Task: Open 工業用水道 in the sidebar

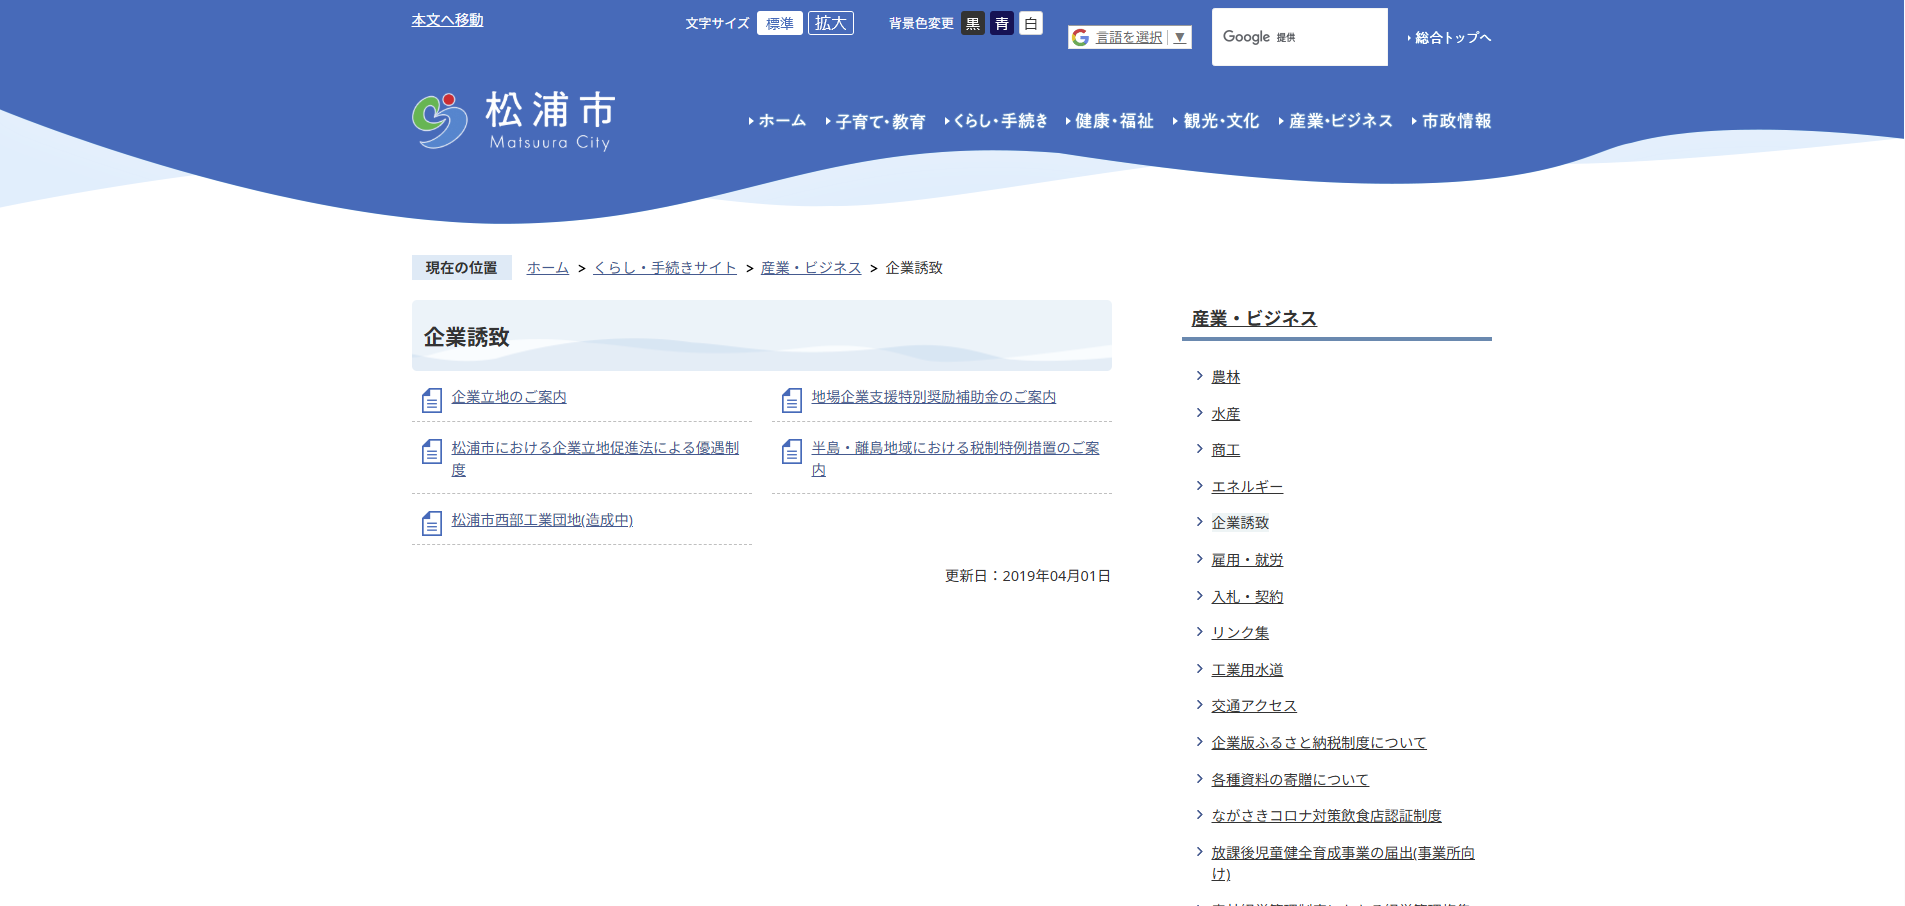Action: coord(1248,670)
